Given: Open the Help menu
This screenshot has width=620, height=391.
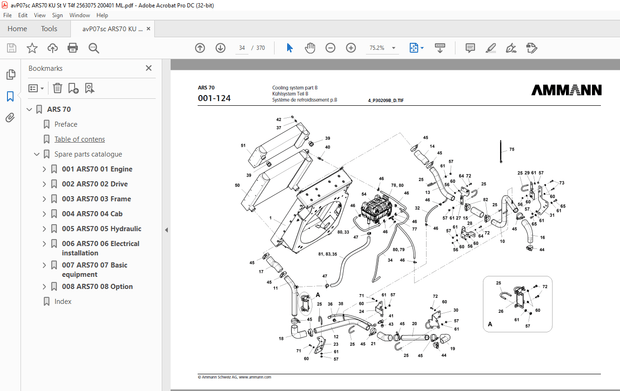Looking at the screenshot, I should tap(102, 15).
